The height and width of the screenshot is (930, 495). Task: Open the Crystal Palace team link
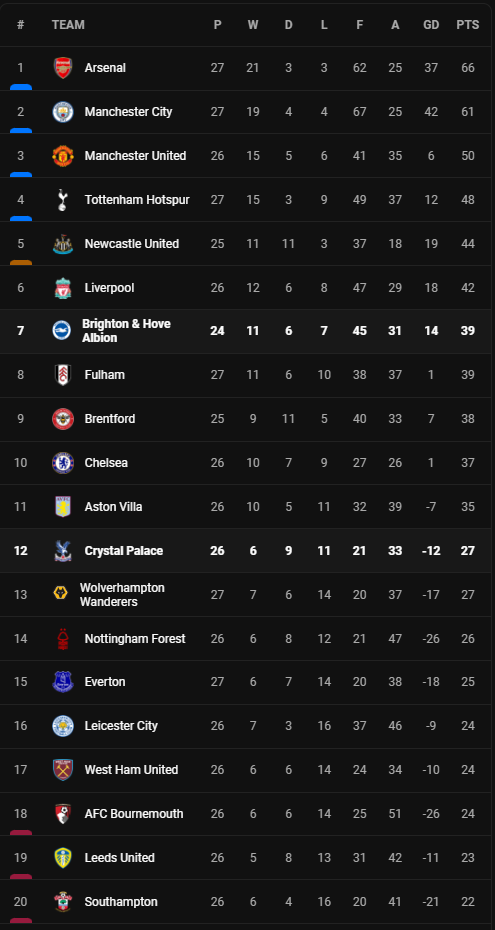124,550
